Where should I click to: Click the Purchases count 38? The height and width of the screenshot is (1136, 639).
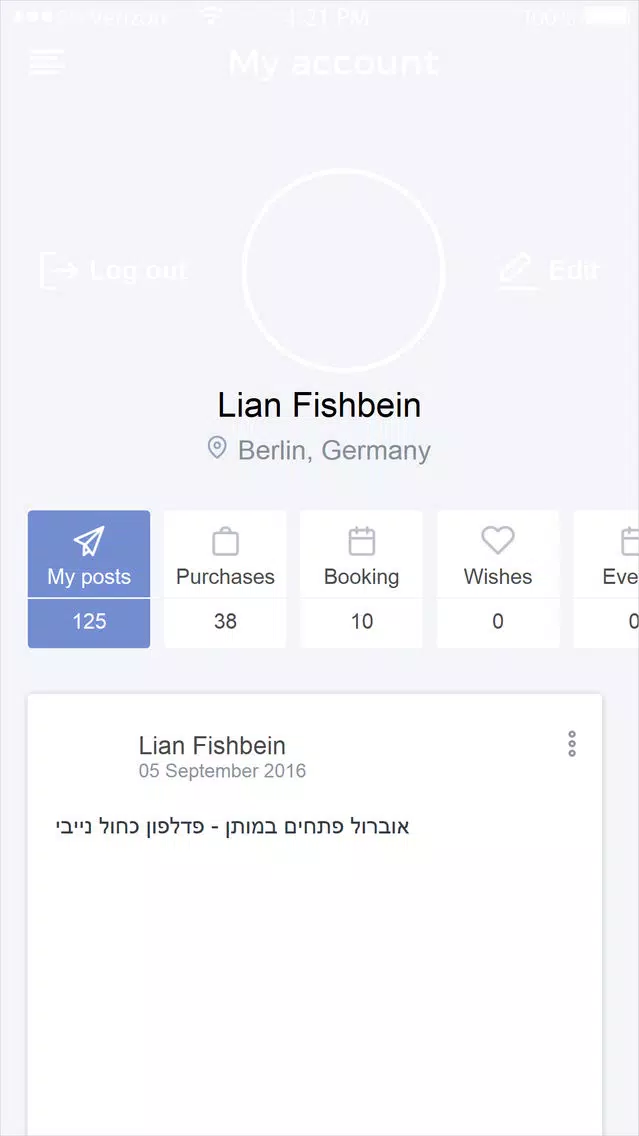[225, 622]
